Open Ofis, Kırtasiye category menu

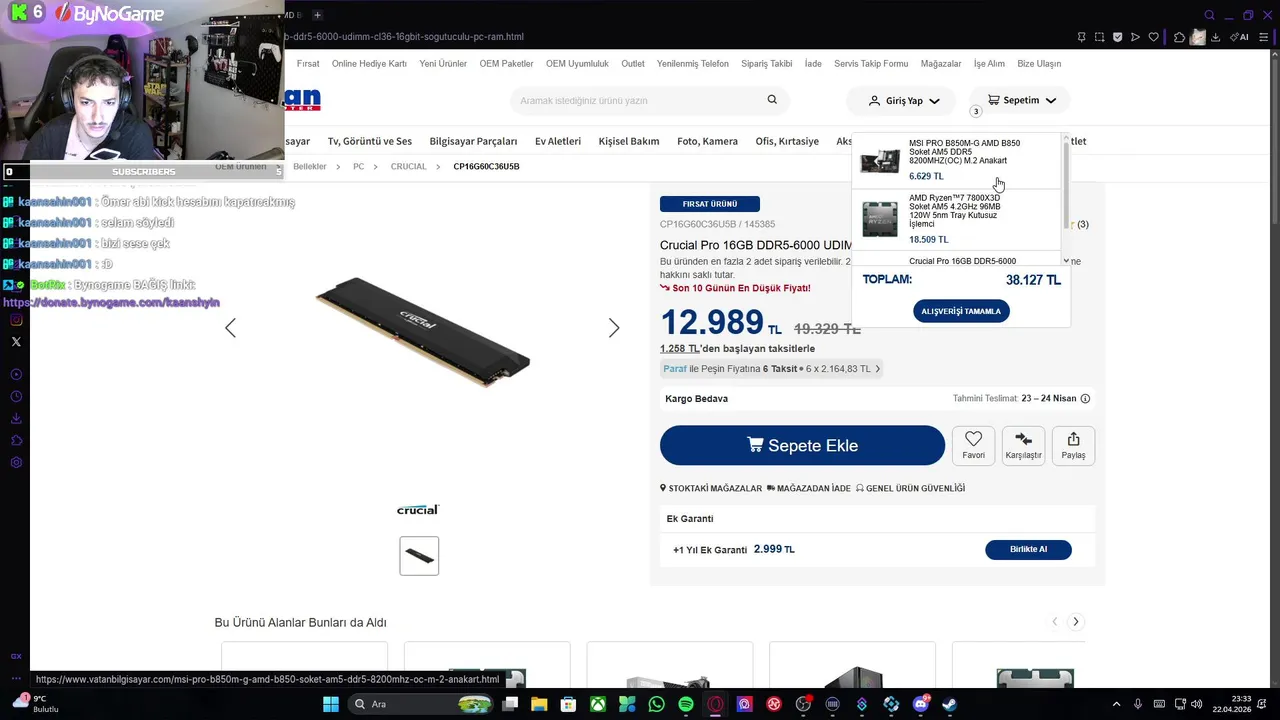click(x=787, y=141)
